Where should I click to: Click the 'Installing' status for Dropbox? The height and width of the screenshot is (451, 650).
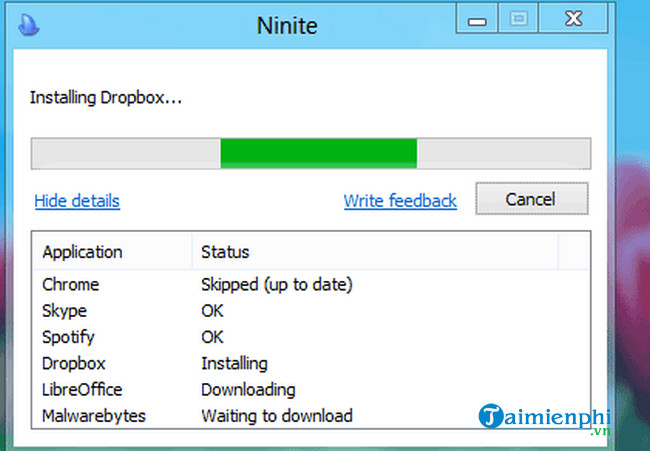click(234, 364)
